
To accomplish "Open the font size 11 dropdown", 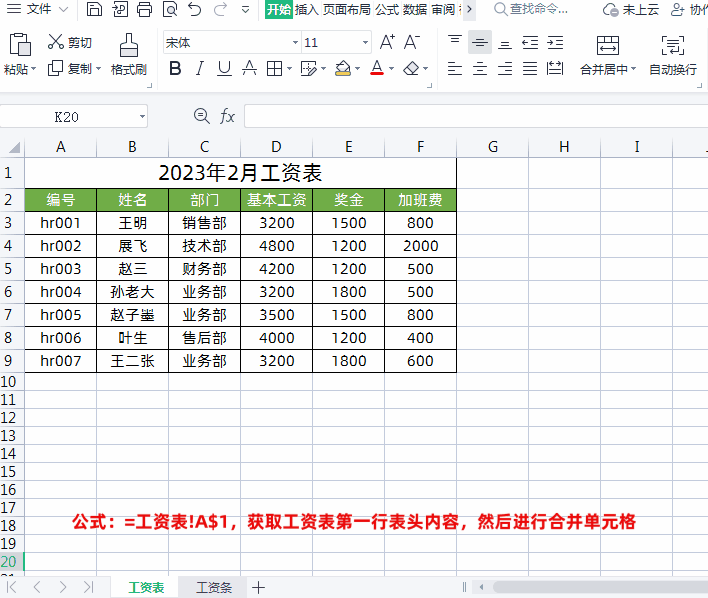I will coord(365,42).
